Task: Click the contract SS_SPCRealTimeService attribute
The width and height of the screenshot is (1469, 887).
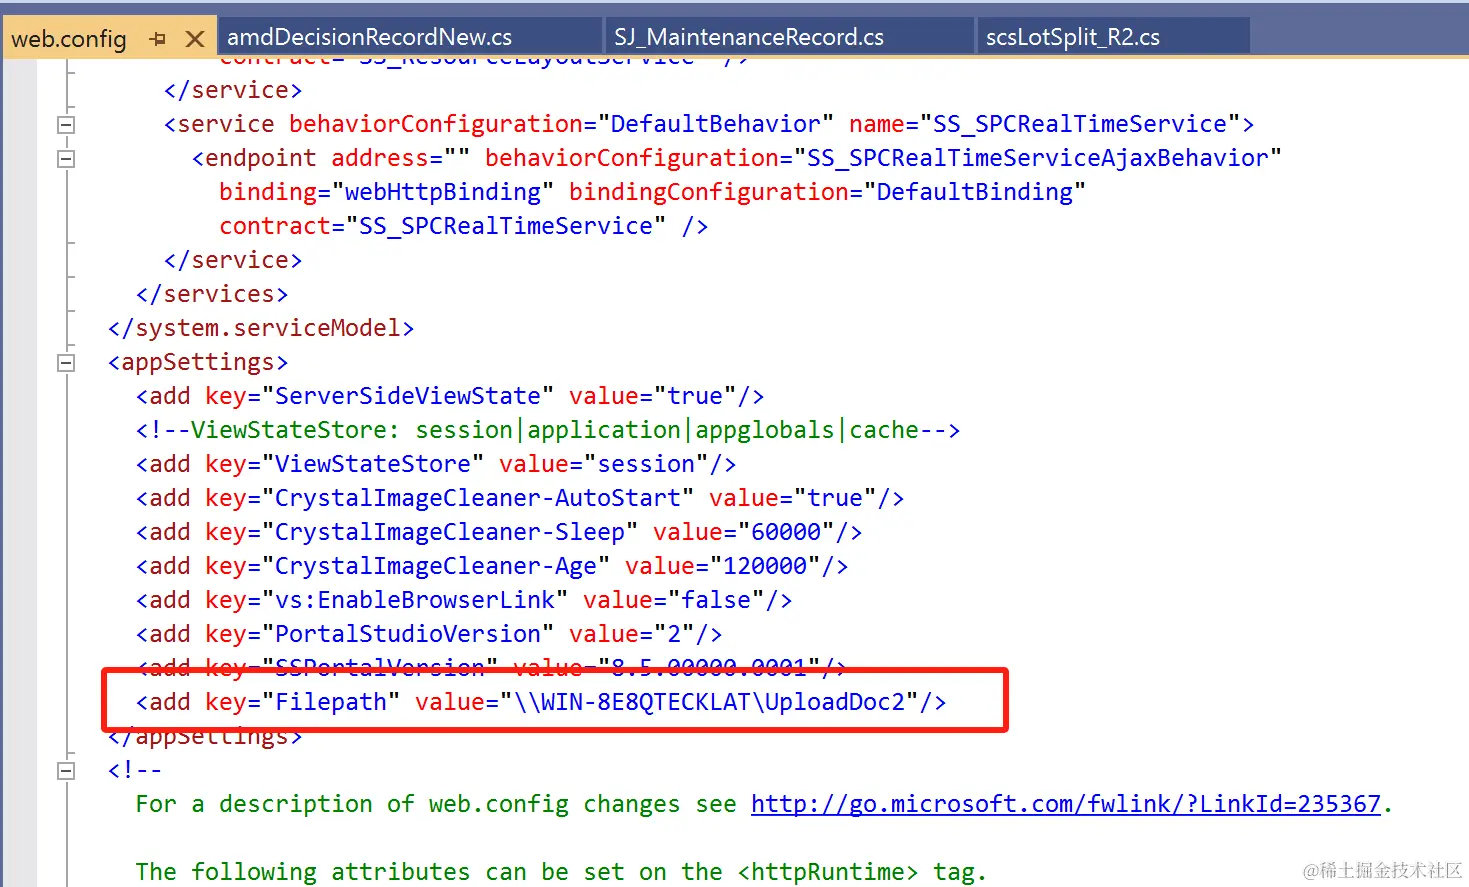Action: [443, 226]
